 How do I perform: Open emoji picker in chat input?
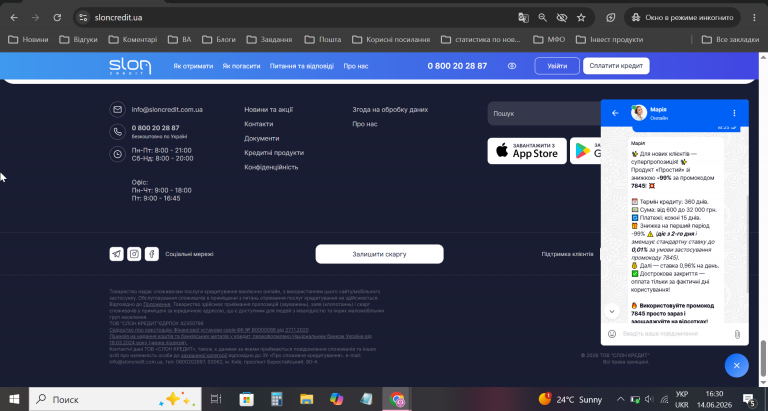[x=612, y=334]
